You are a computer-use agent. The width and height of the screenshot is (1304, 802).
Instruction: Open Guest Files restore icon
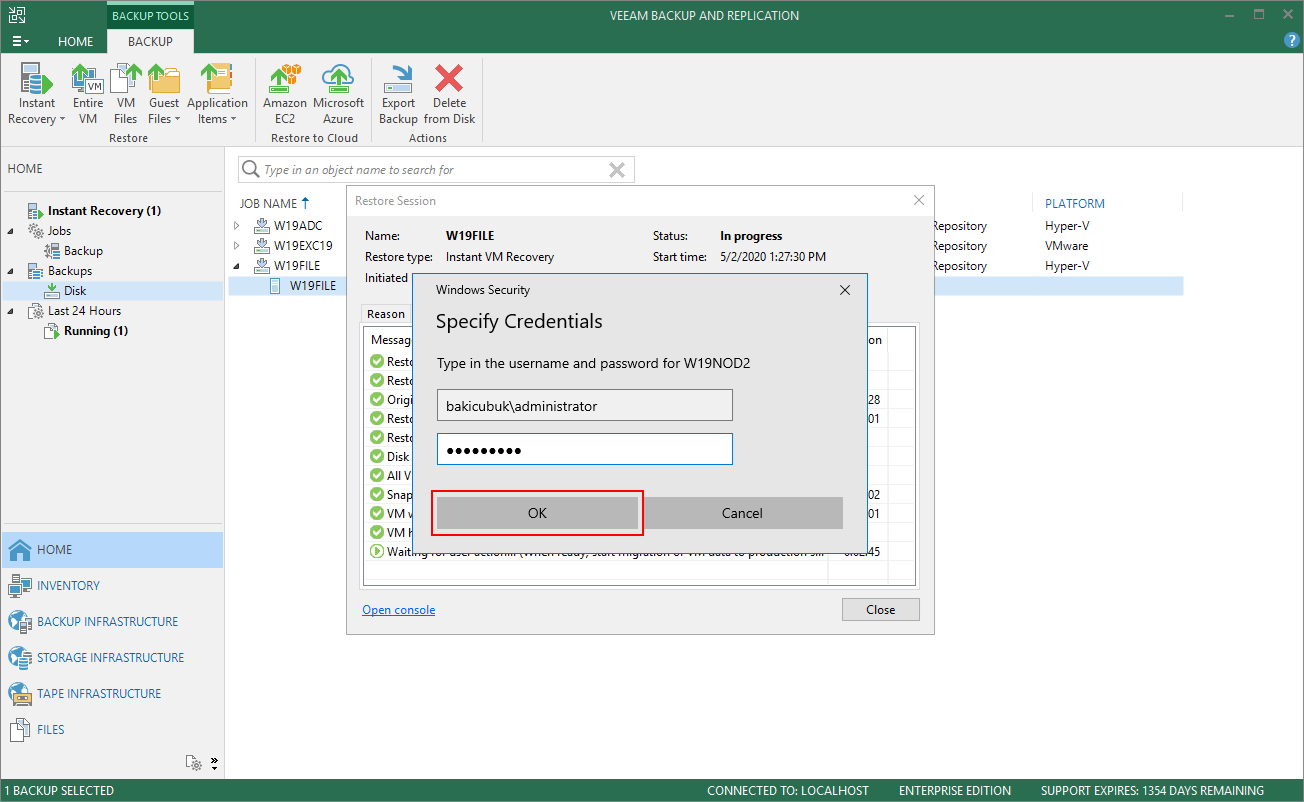click(x=164, y=94)
